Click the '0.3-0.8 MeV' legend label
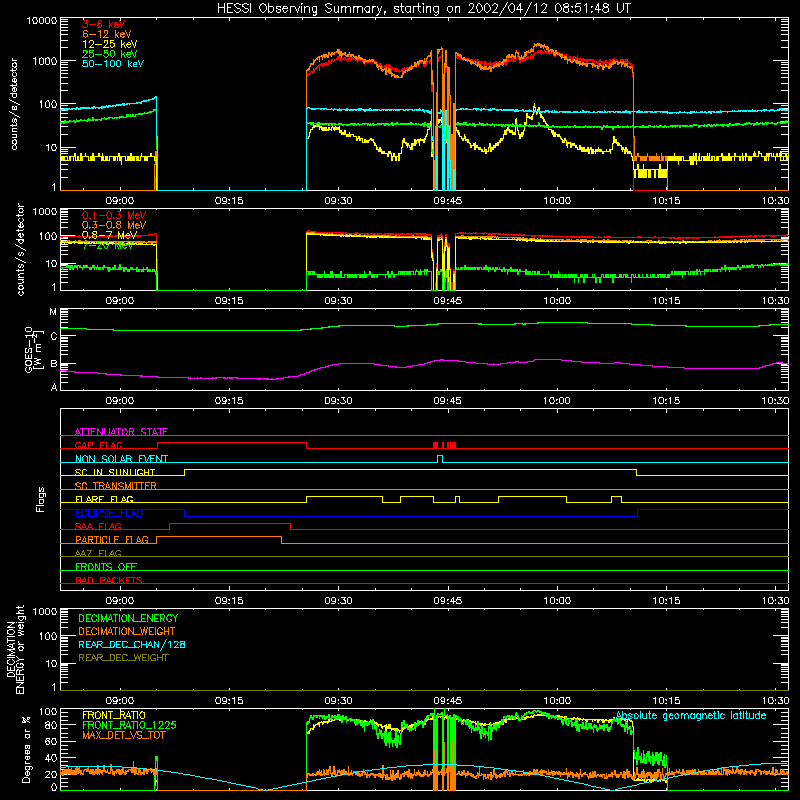This screenshot has height=800, width=800. tap(114, 225)
